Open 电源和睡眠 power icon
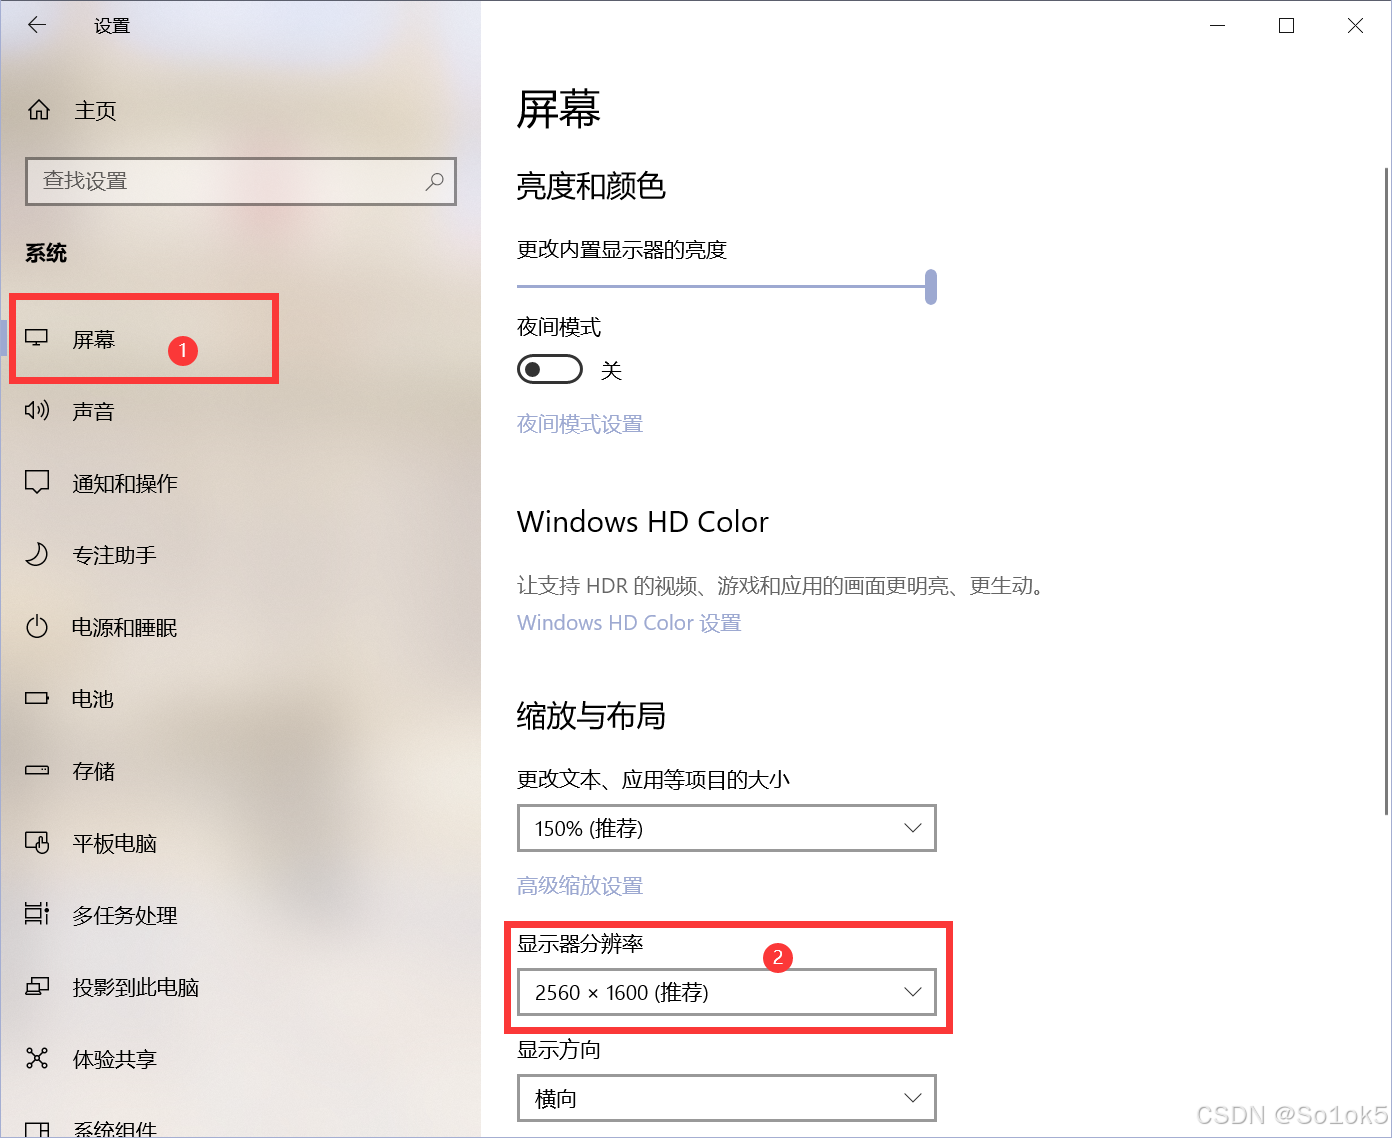Image resolution: width=1392 pixels, height=1138 pixels. click(37, 627)
